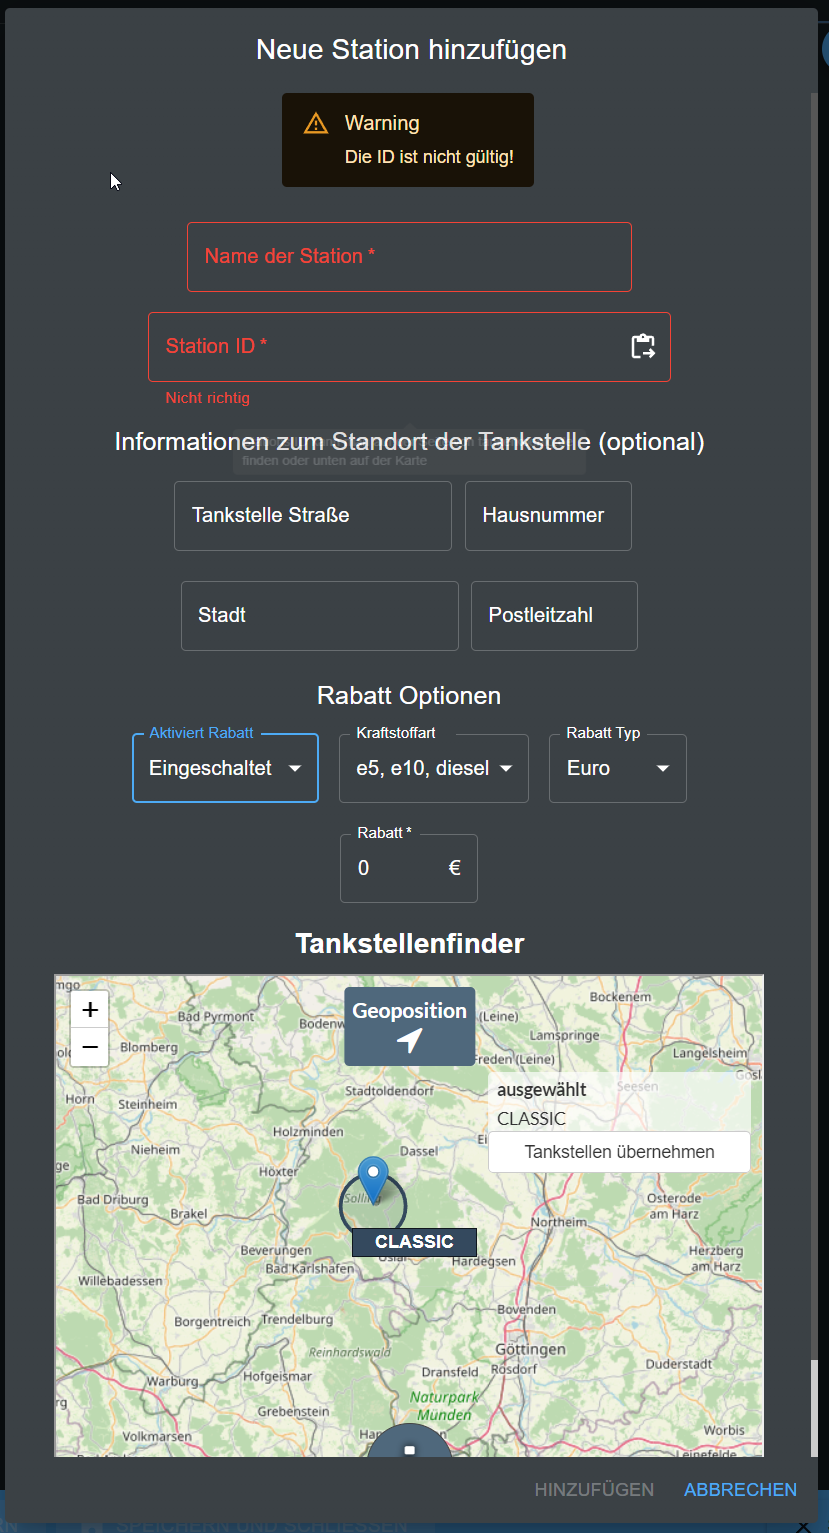Click the Bad Pyrmont label on the map
The height and width of the screenshot is (1533, 829).
(x=216, y=1017)
